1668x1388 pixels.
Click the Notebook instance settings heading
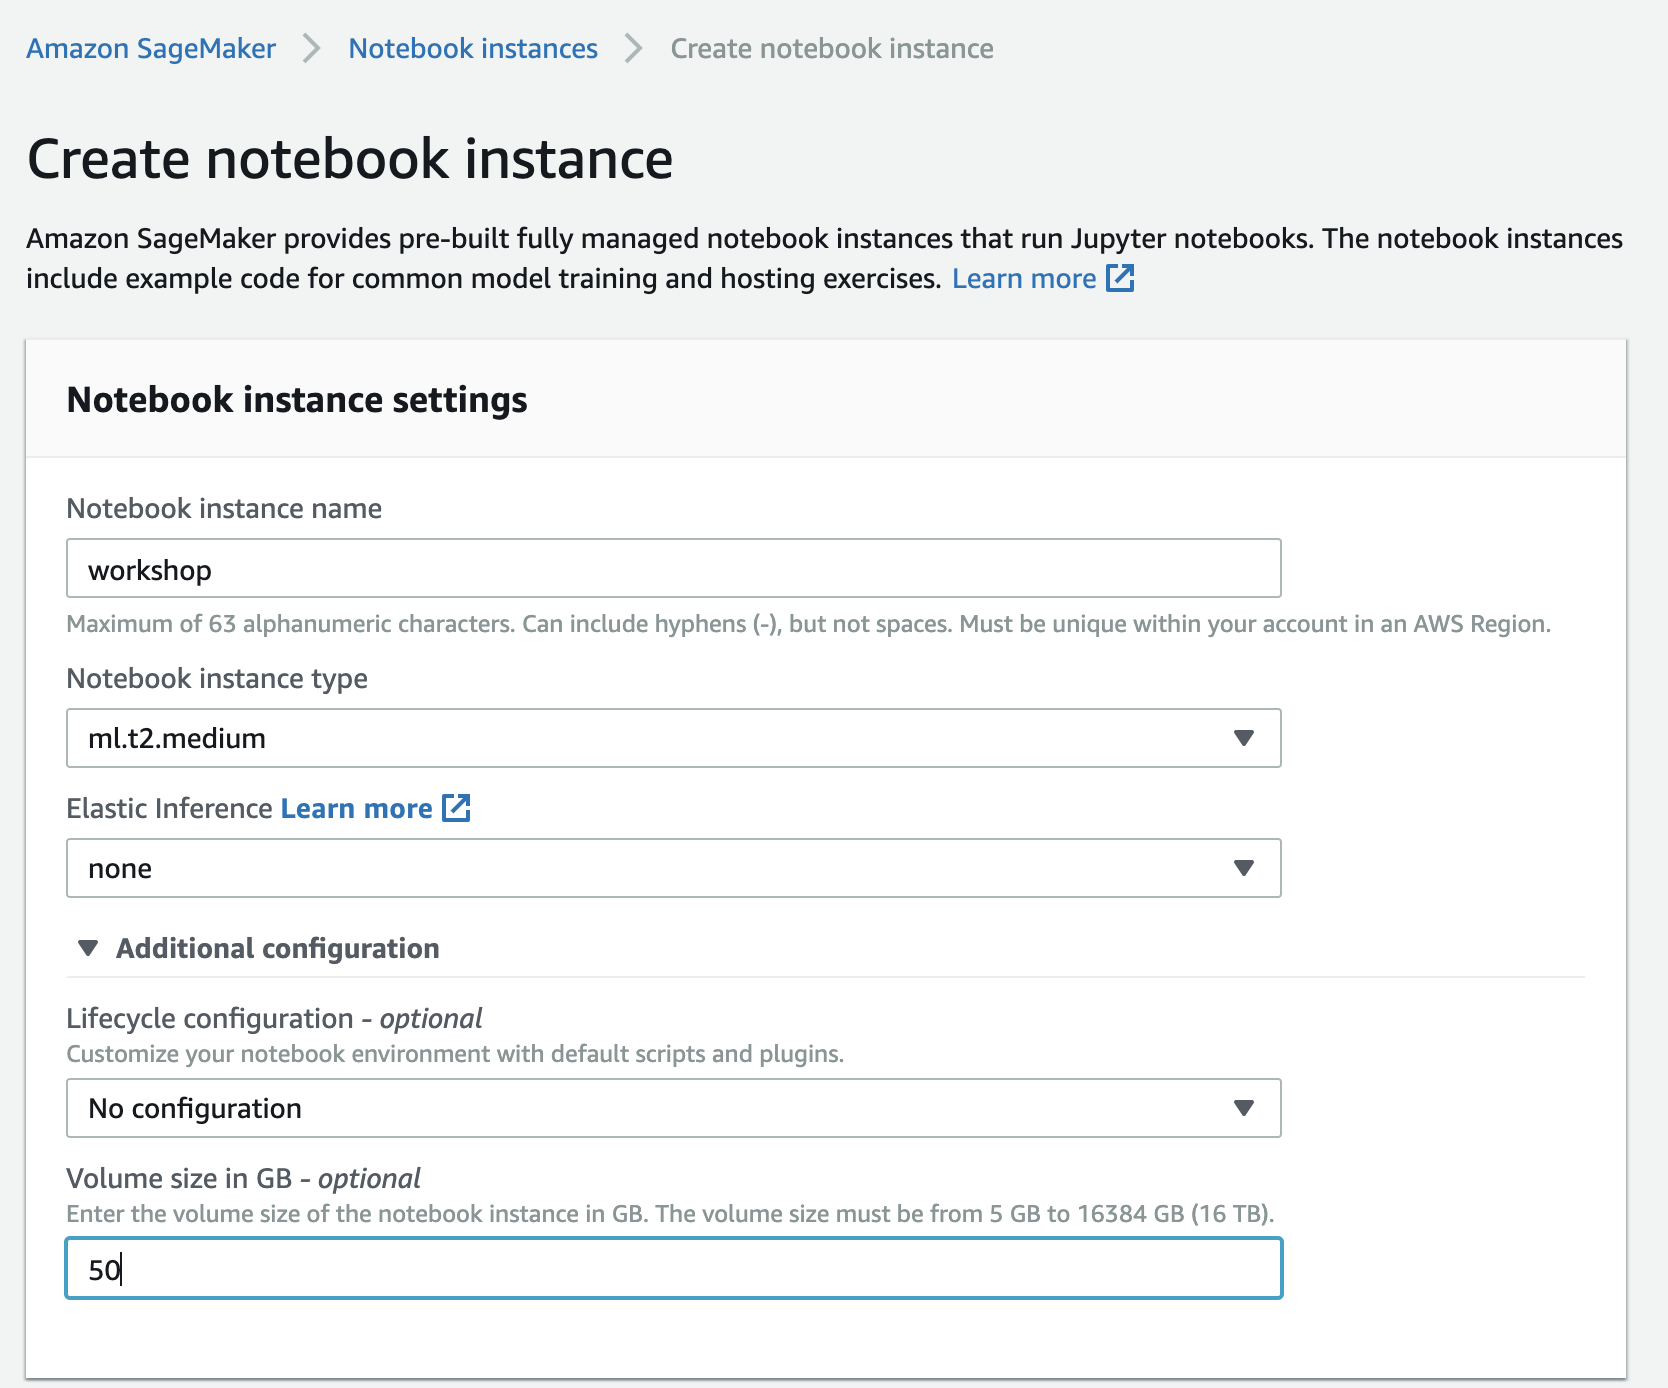(297, 399)
